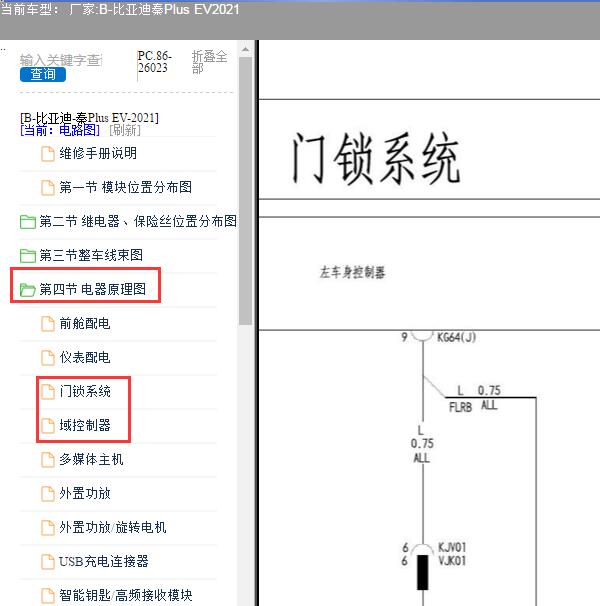Click 左车身控制器 label in diagram
This screenshot has width=600, height=606.
point(352,272)
